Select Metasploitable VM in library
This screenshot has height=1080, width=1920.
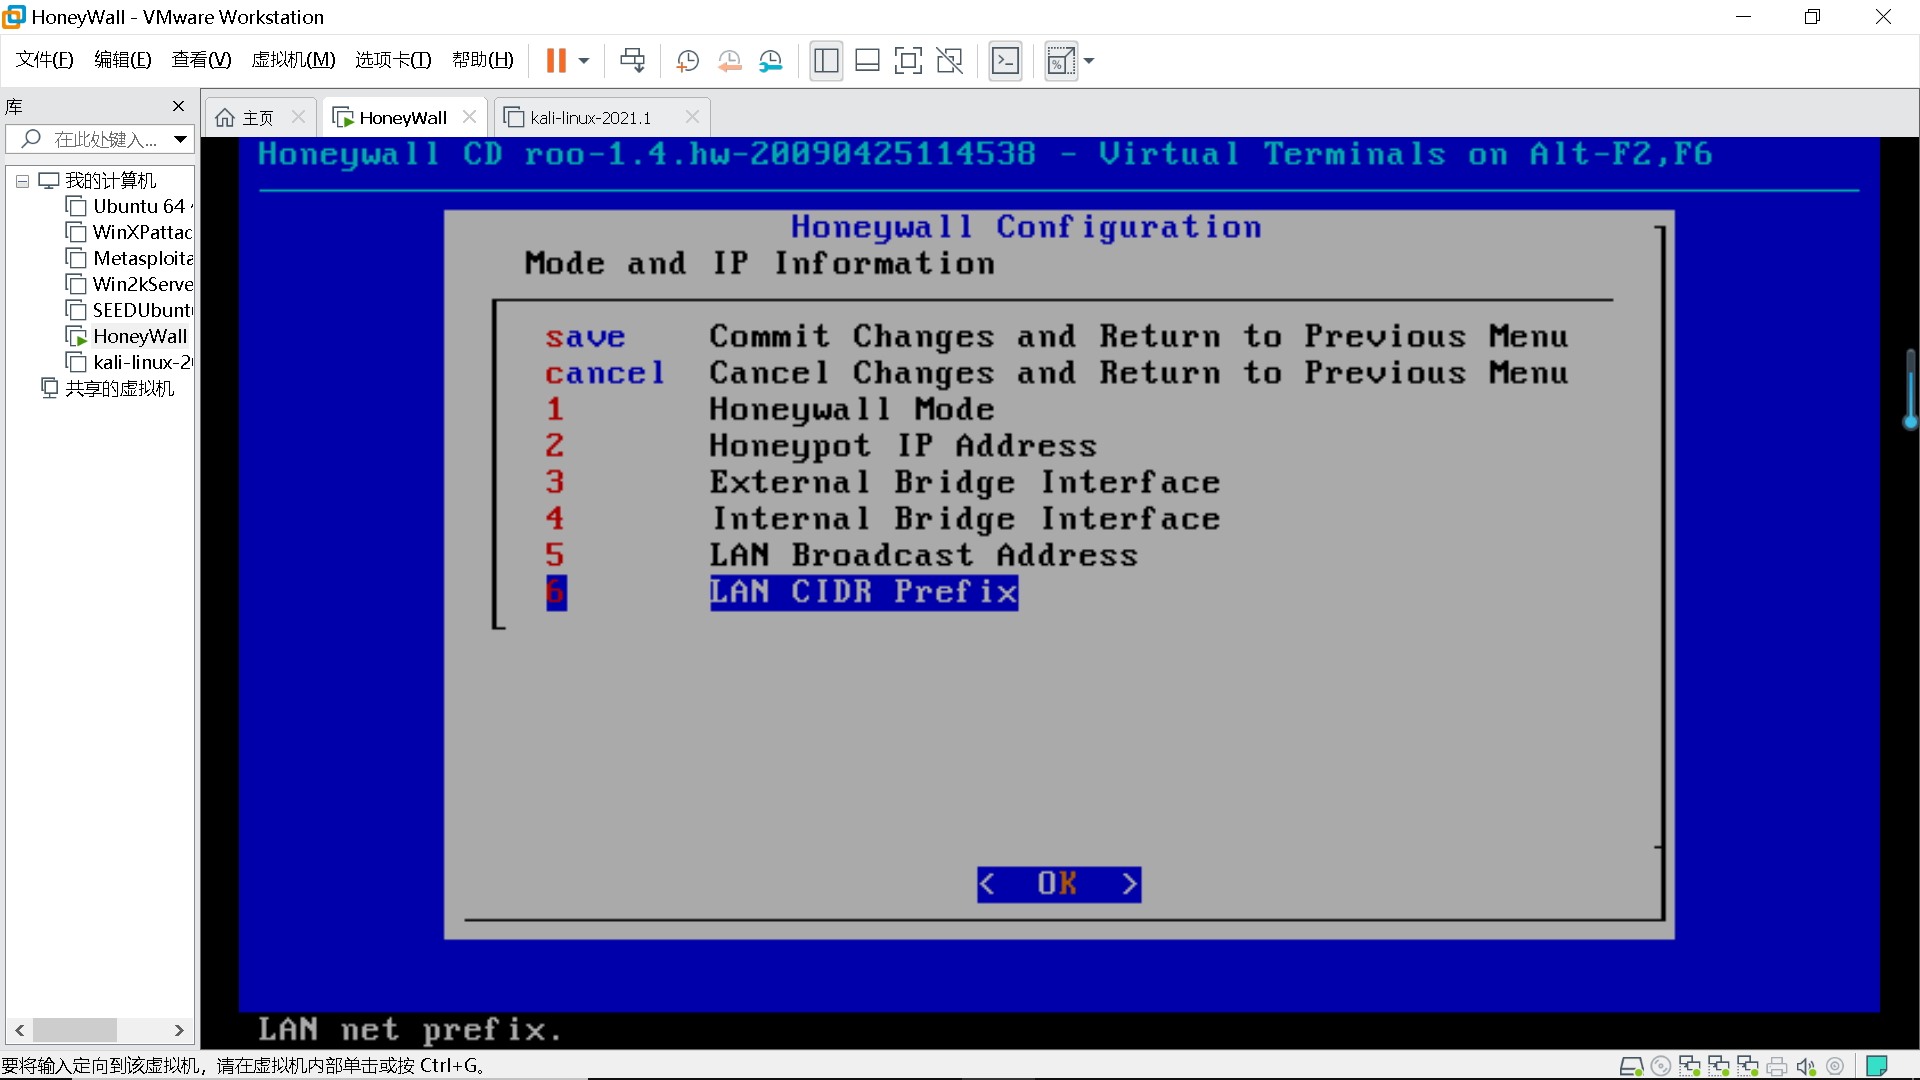coord(142,258)
